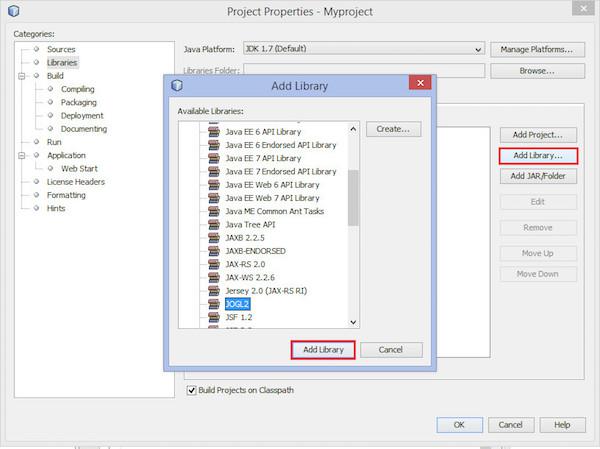
Task: Click the Java EE 7 API Library icon
Action: click(214, 158)
